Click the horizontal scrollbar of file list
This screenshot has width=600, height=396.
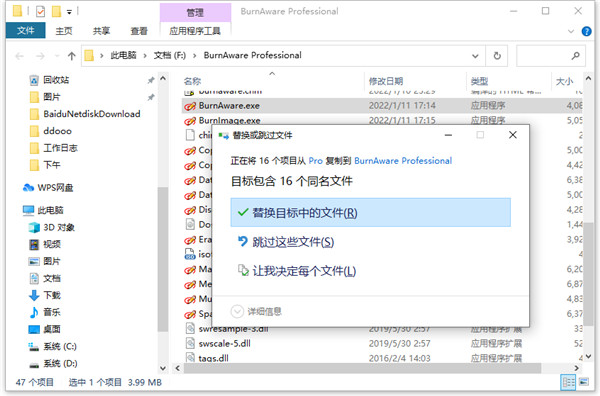pos(362,368)
